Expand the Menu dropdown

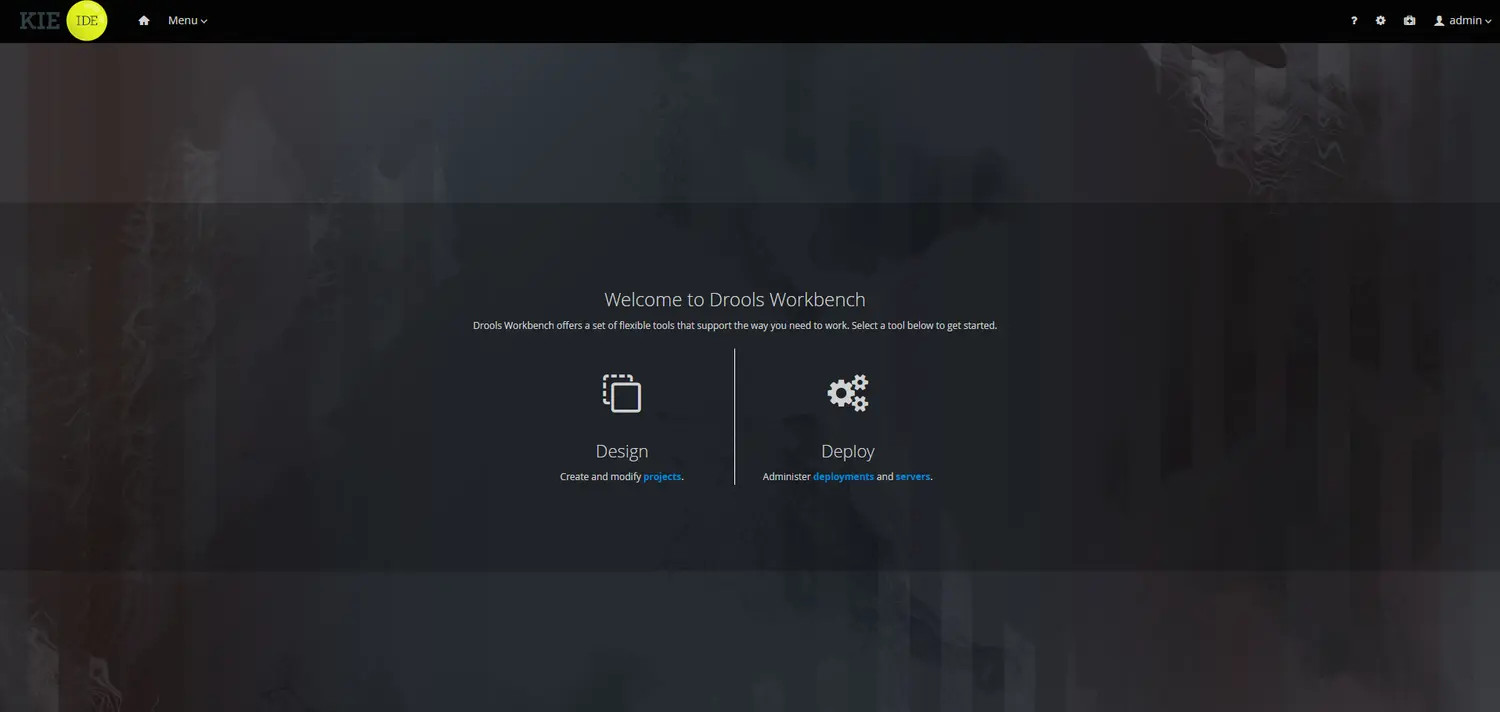tap(187, 21)
